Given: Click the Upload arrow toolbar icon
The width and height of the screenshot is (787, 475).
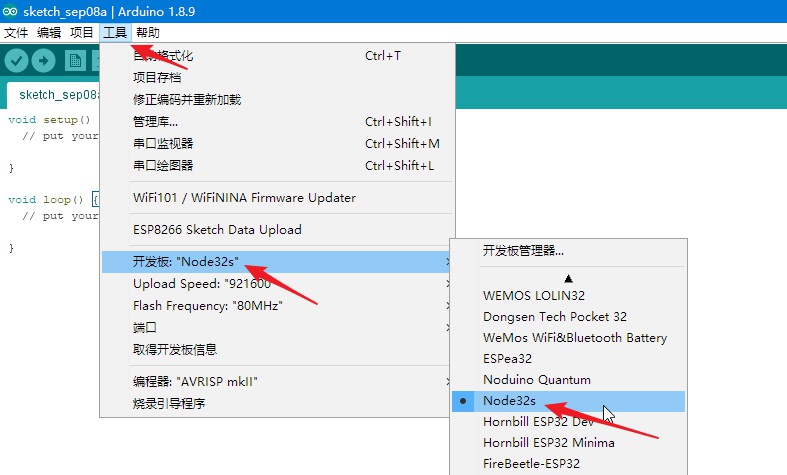Looking at the screenshot, I should click(44, 61).
